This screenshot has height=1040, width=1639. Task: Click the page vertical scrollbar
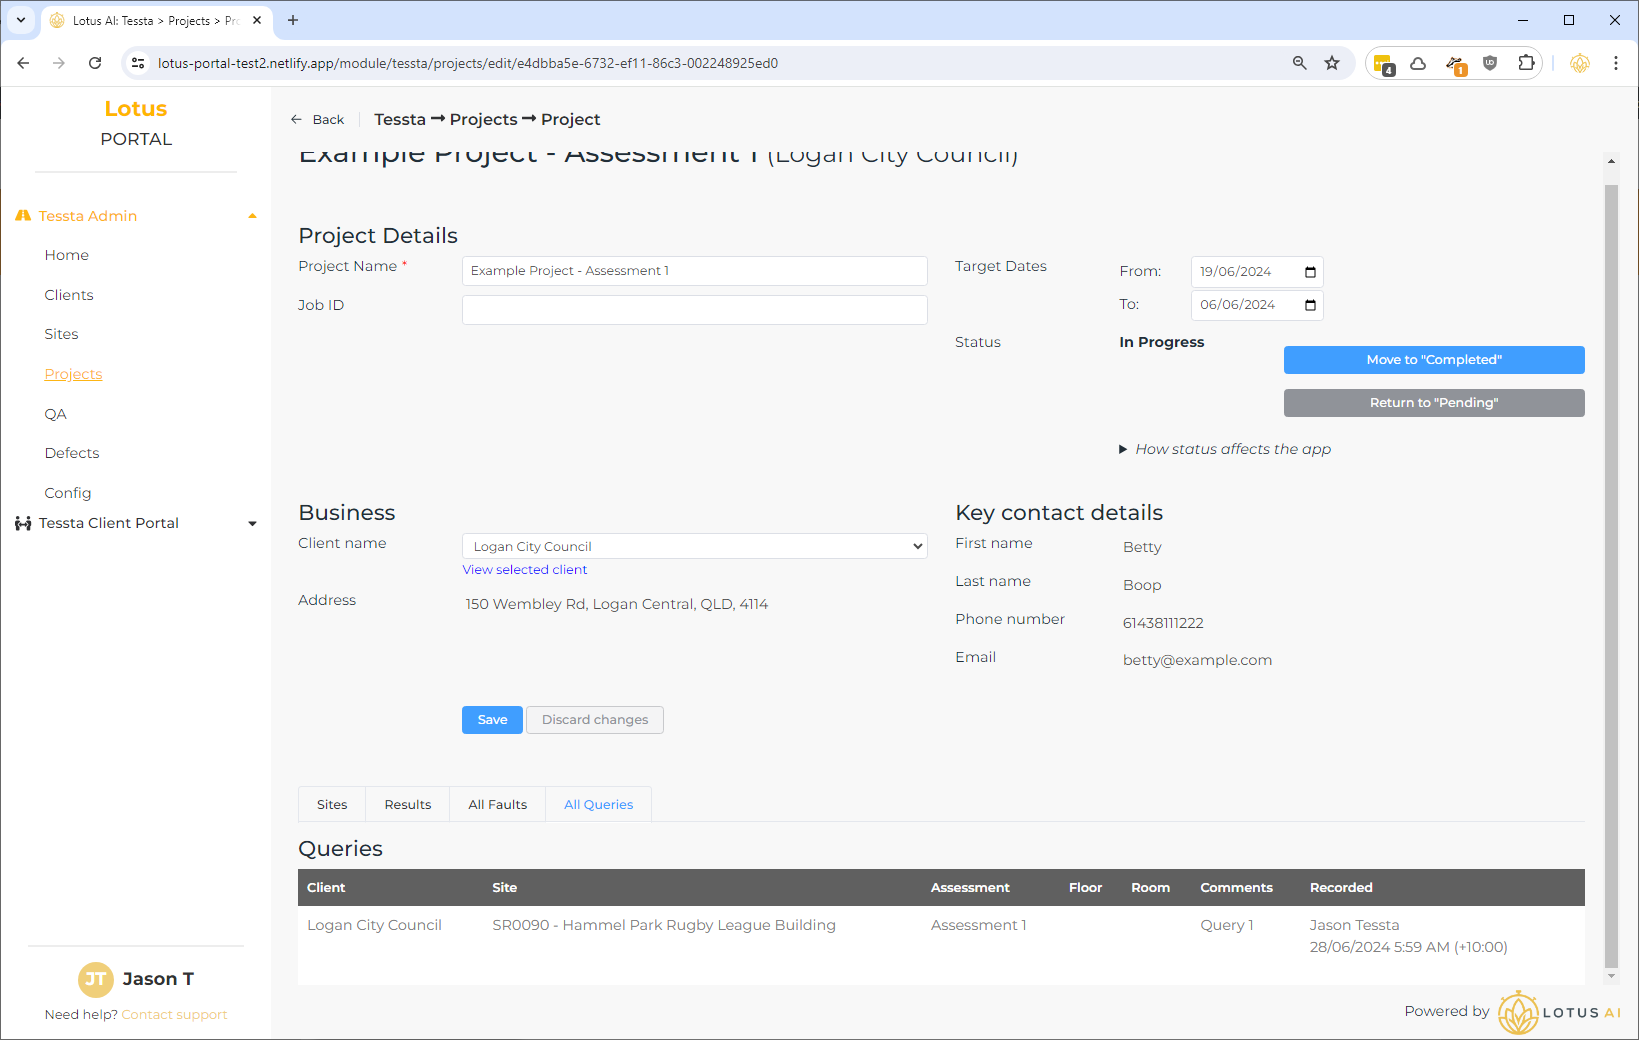[x=1610, y=560]
